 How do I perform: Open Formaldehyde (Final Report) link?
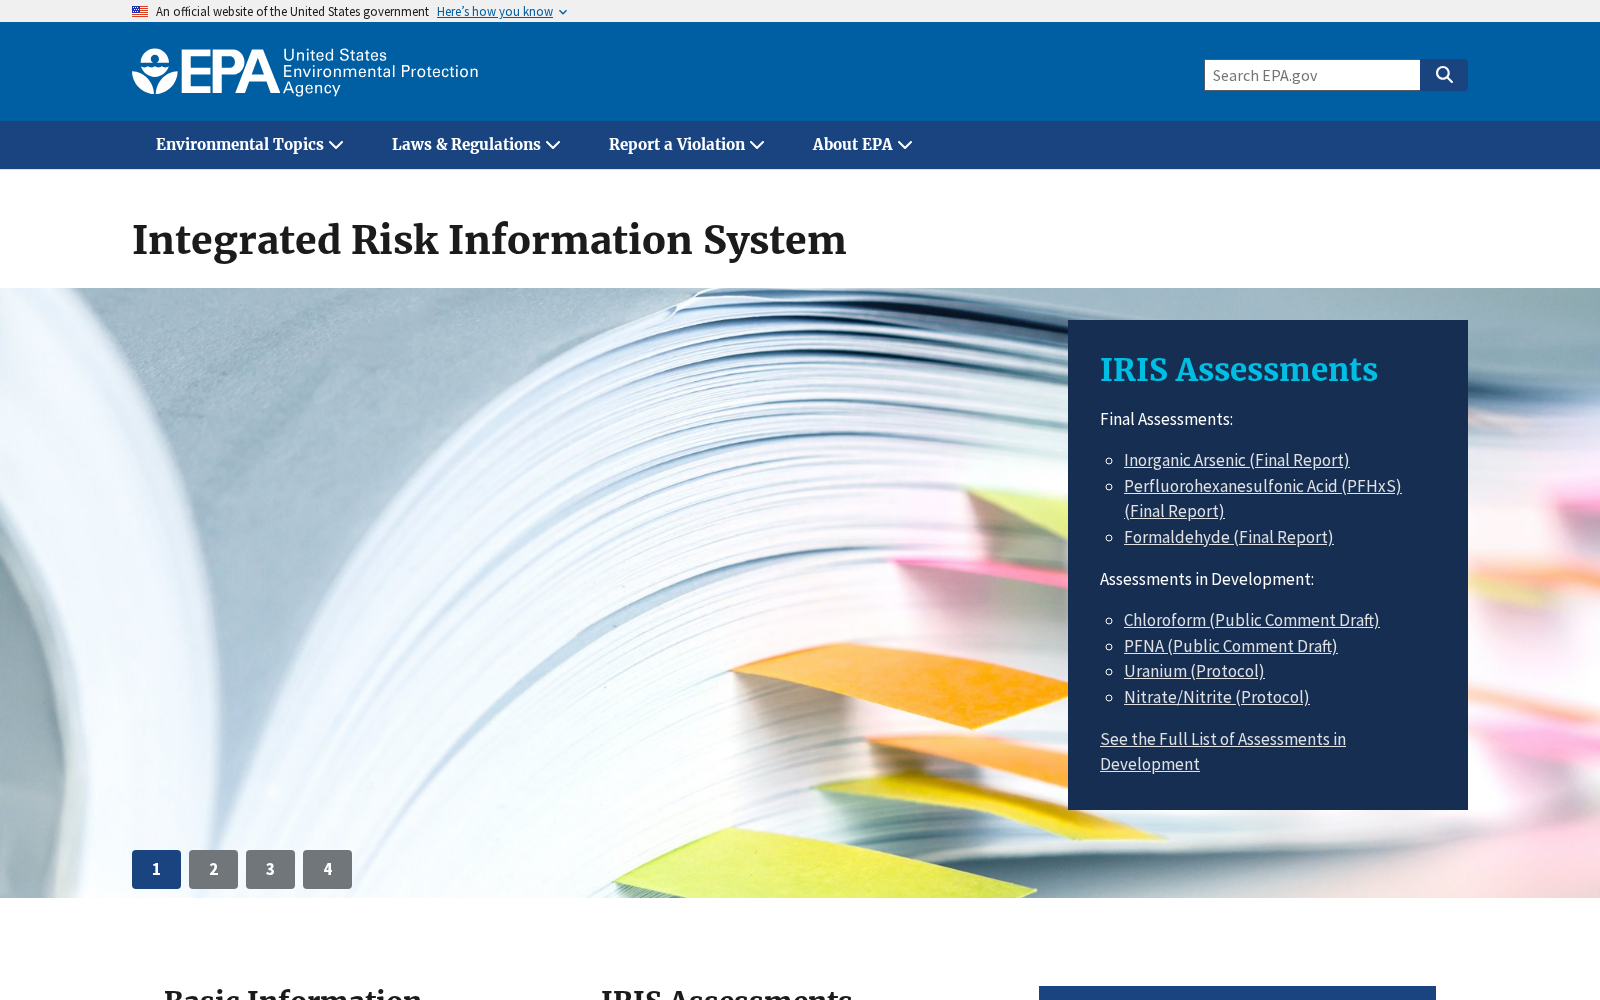pyautogui.click(x=1228, y=537)
